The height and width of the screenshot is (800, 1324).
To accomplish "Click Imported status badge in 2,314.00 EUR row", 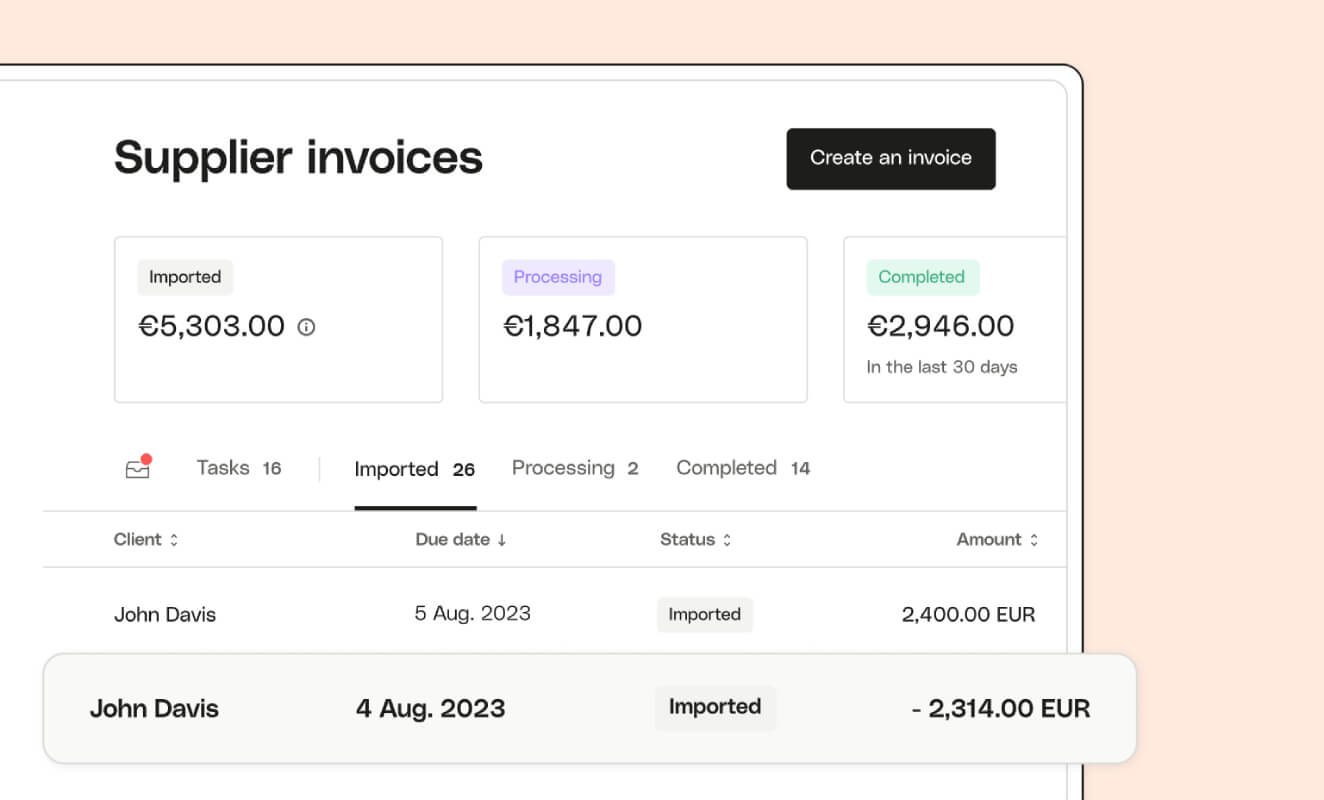I will pyautogui.click(x=715, y=707).
